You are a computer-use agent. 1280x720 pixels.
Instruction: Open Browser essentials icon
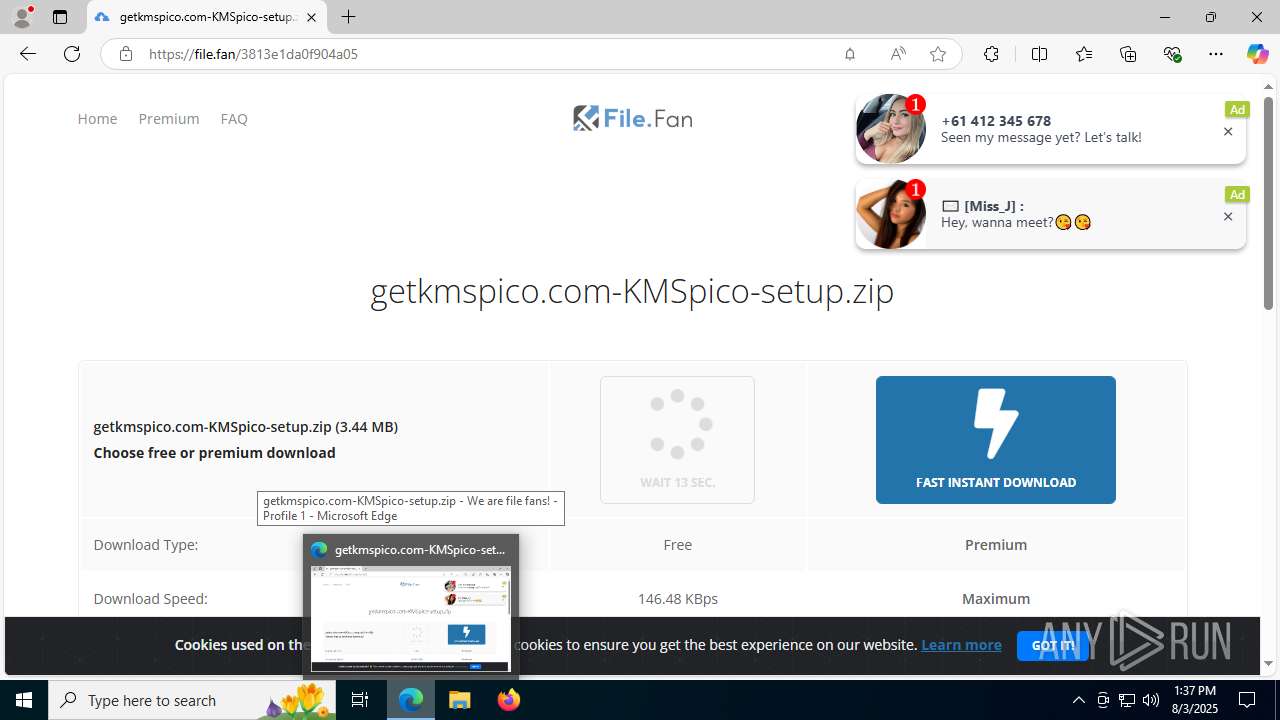[x=1172, y=54]
